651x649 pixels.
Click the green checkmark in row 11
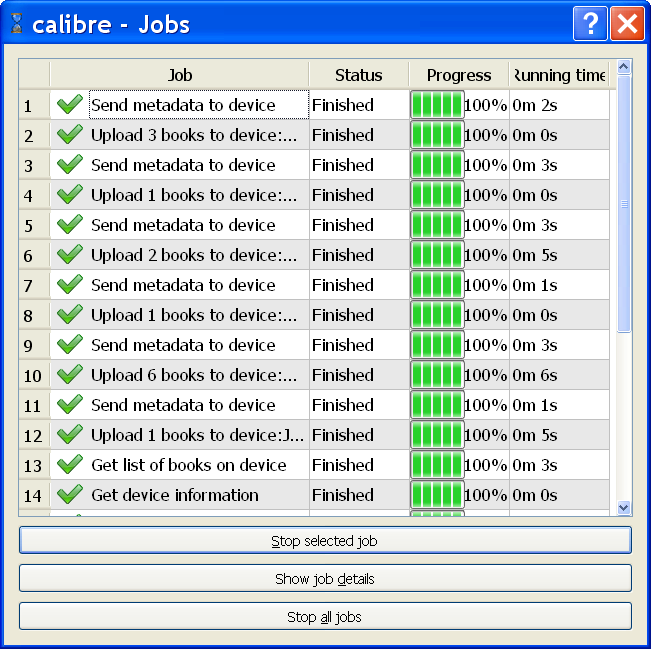pyautogui.click(x=70, y=404)
